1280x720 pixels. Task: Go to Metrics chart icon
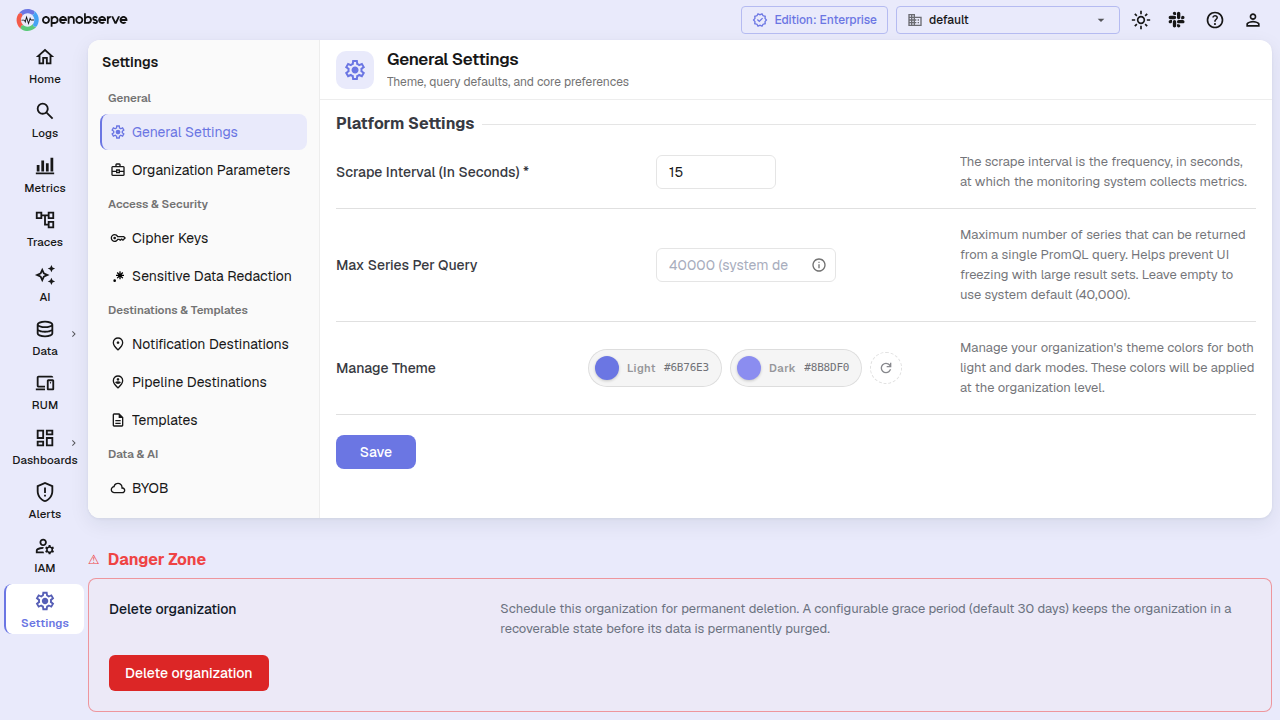(x=45, y=166)
